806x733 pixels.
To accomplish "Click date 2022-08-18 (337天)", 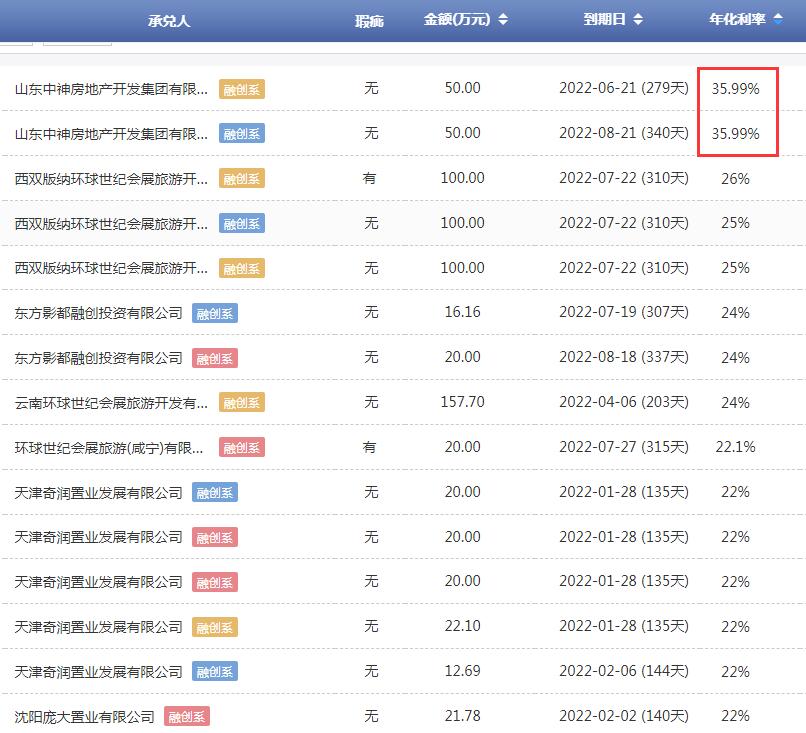I will (x=624, y=357).
